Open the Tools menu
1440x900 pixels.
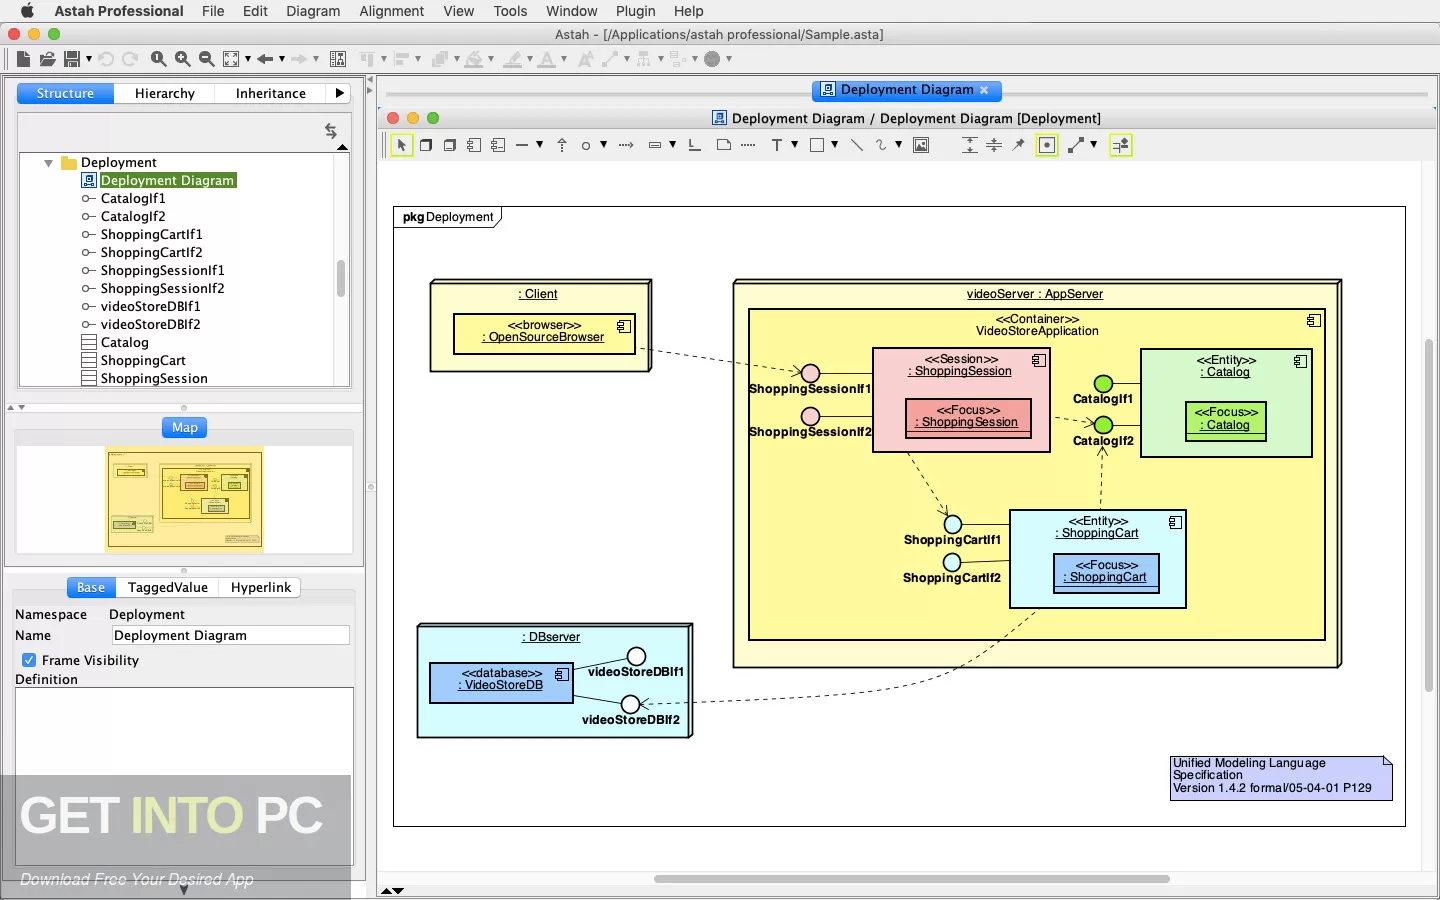click(510, 11)
